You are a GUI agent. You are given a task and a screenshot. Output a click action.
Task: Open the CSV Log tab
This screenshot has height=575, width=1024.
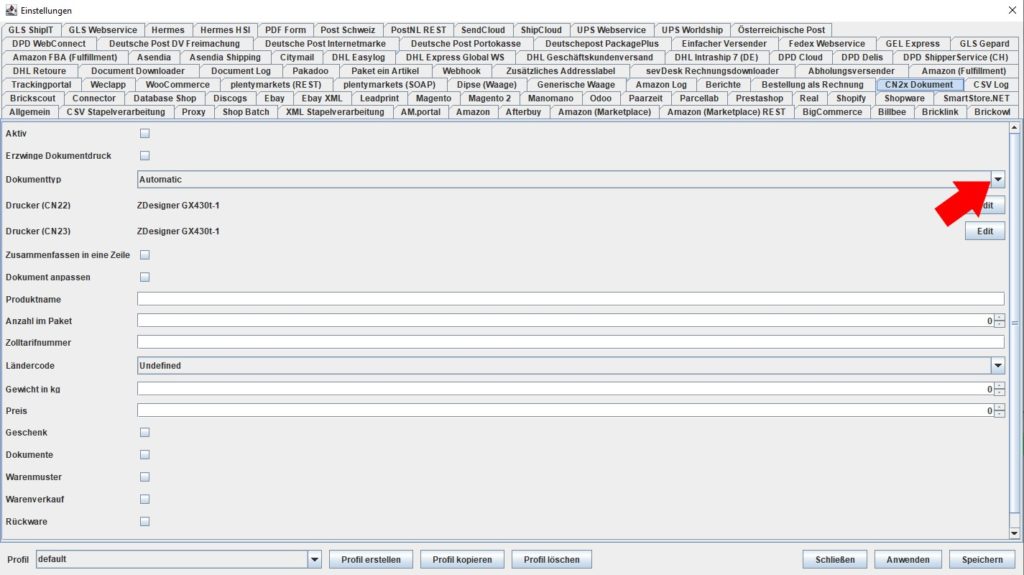pyautogui.click(x=991, y=85)
